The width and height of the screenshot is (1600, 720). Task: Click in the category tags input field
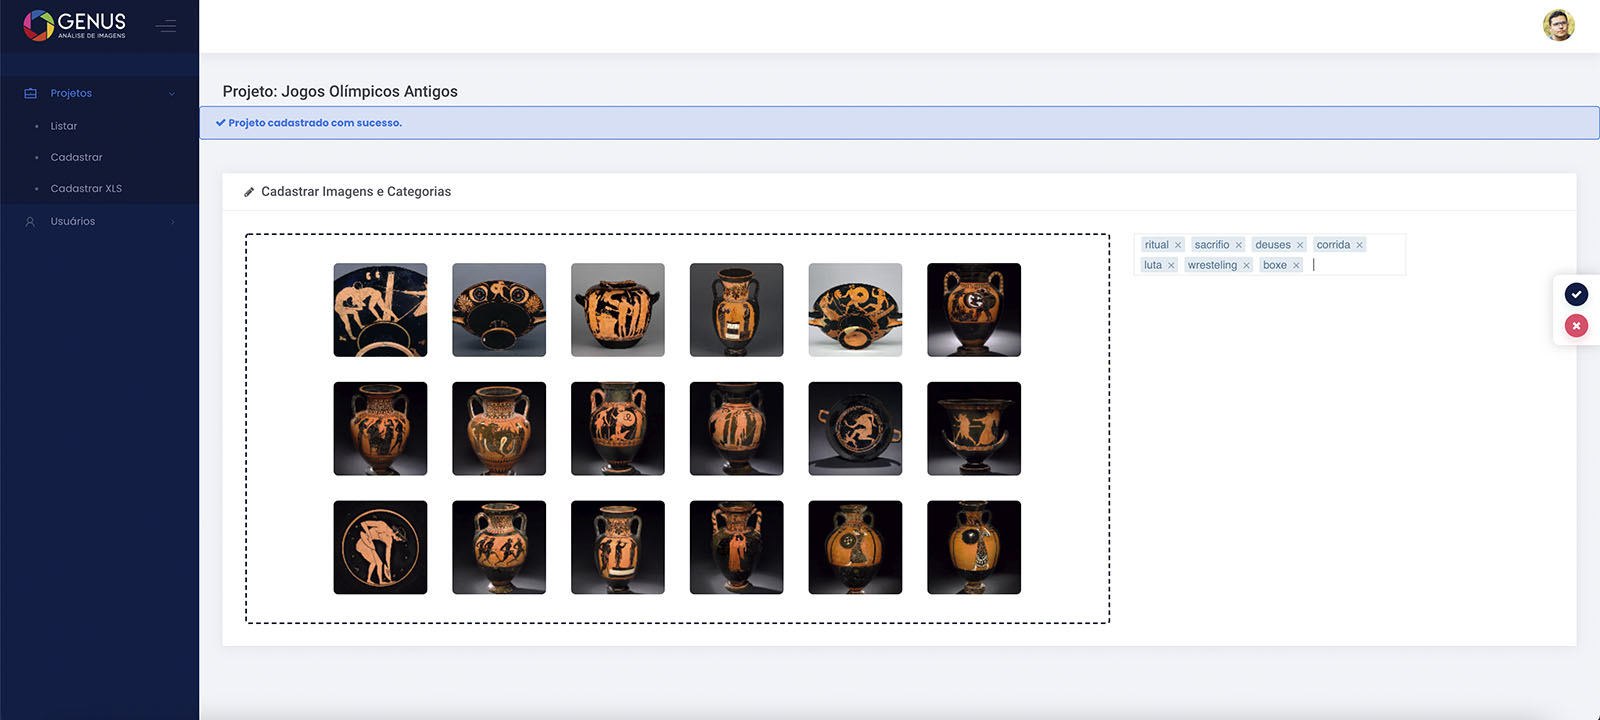pos(1350,266)
